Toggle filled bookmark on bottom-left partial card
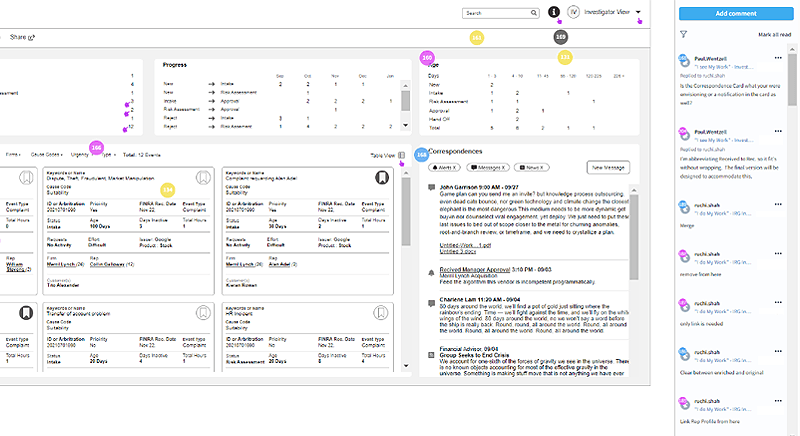Viewport: 800px width, 436px height. point(26,313)
